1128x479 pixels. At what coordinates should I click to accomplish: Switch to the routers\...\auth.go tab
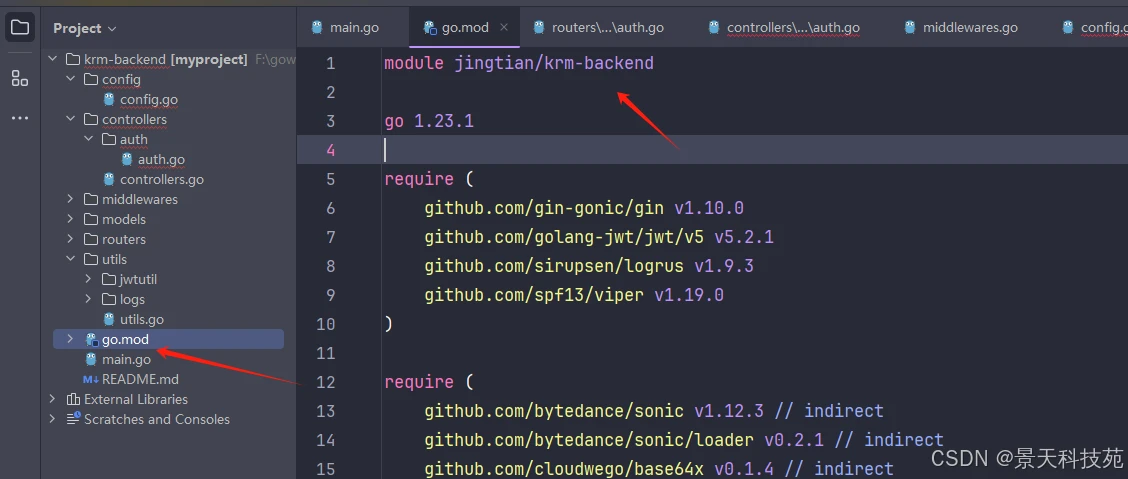(599, 27)
